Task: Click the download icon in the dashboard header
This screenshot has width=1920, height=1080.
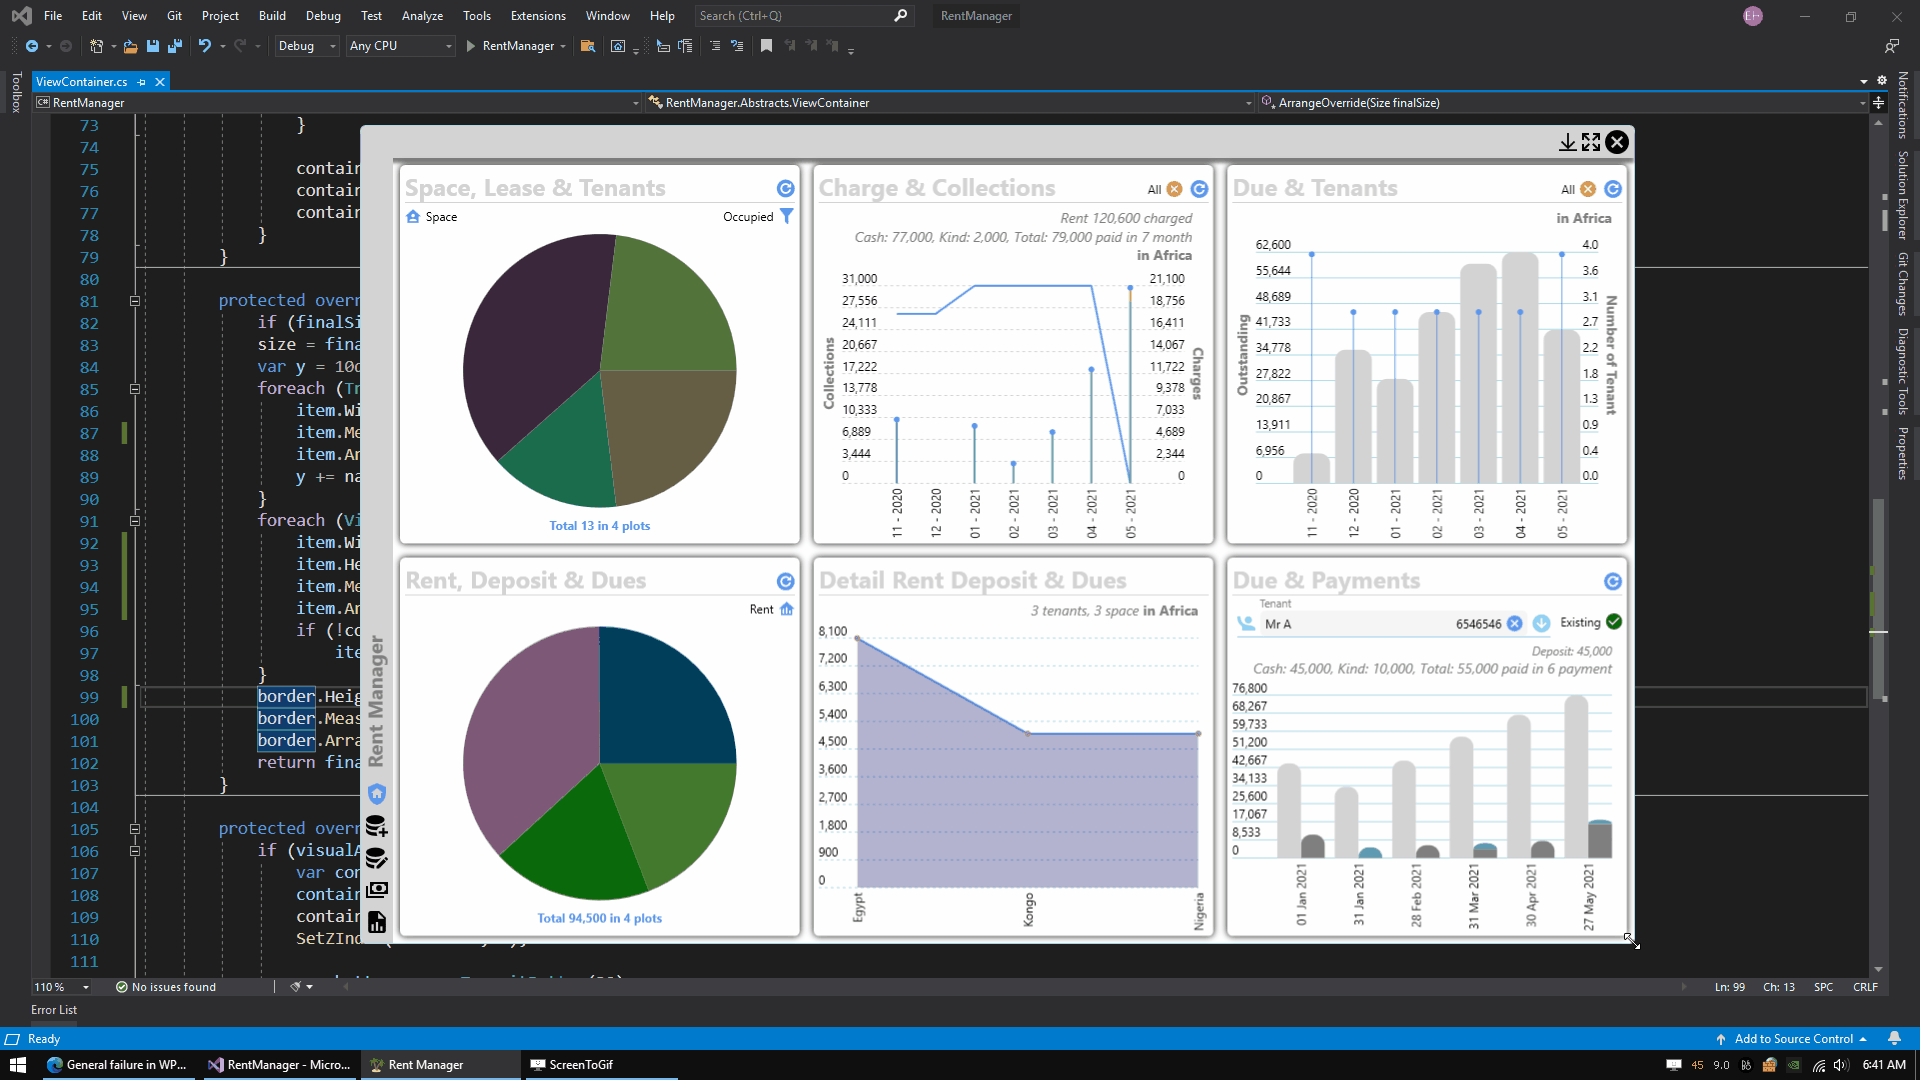Action: [1567, 143]
